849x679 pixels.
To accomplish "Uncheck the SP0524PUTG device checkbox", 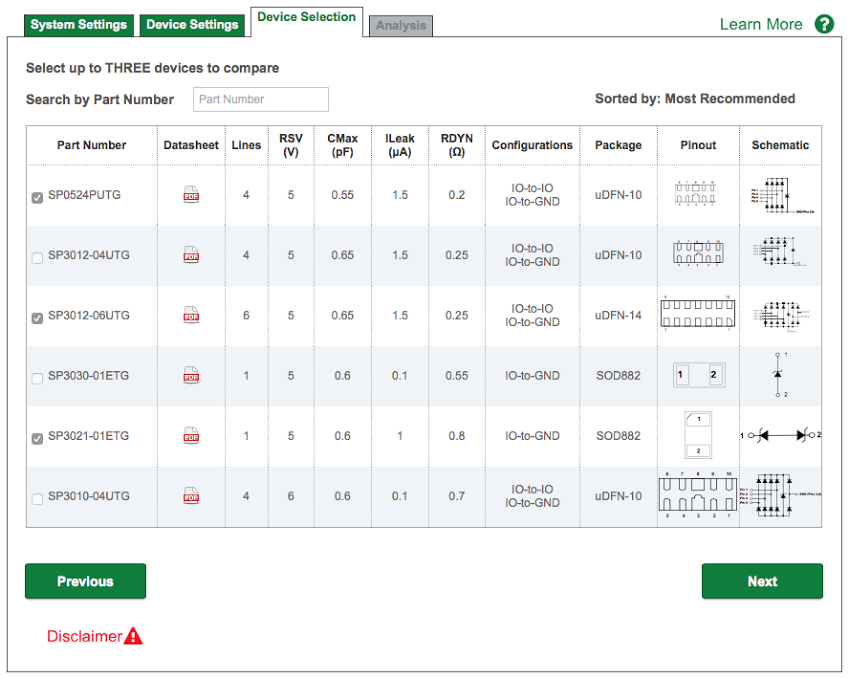I will coord(38,198).
